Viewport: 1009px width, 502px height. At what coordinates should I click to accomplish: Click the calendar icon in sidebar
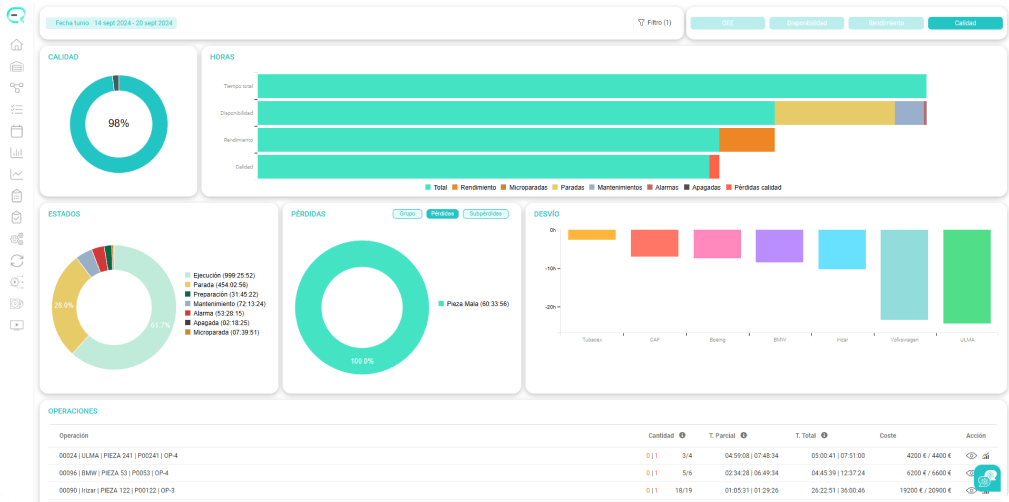tap(17, 131)
